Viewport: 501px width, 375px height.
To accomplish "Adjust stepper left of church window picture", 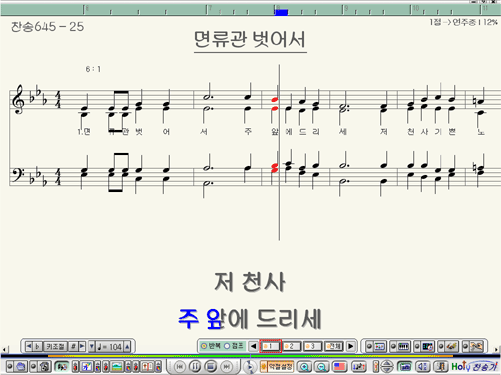I will click(136, 366).
